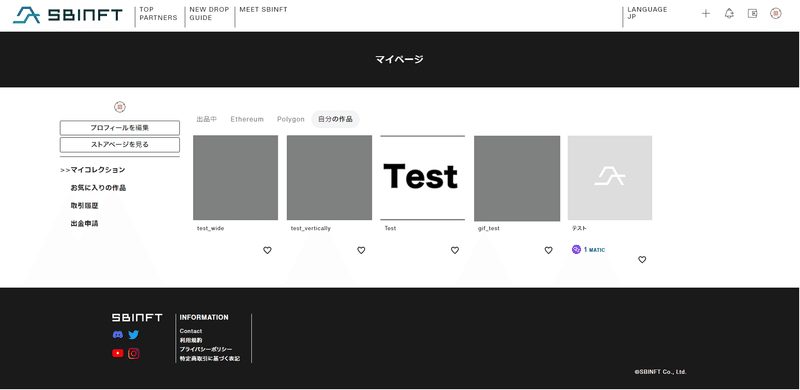This screenshot has height=390, width=800.
Task: Click the test_vertically title text
Action: 311,228
